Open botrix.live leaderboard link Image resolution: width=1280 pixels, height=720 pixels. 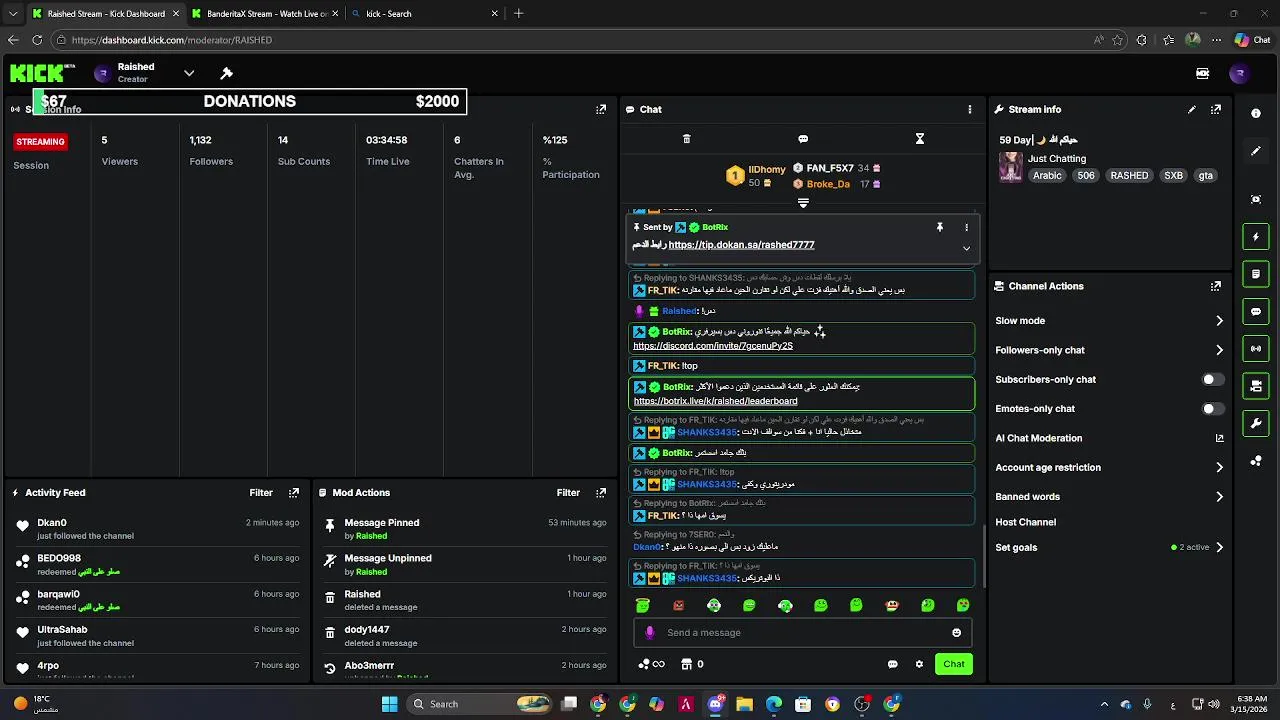click(715, 401)
